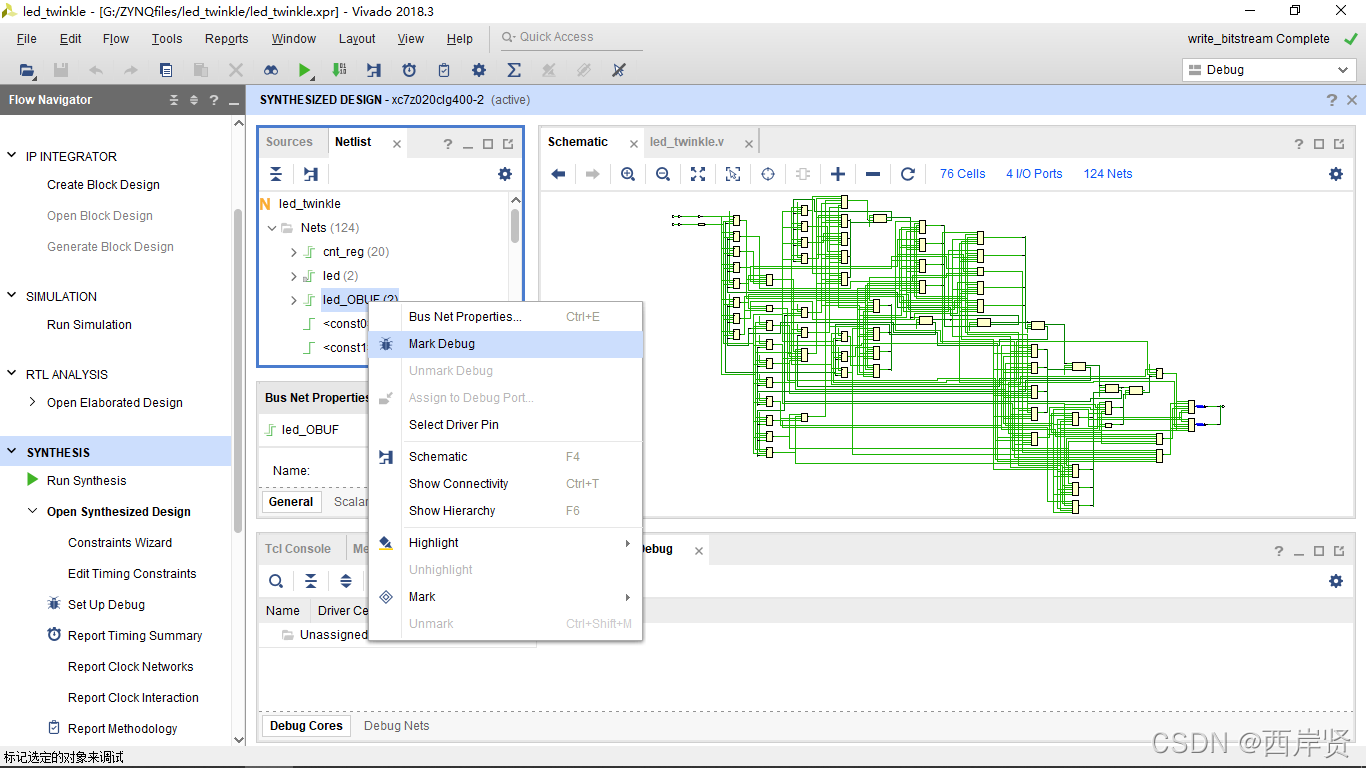This screenshot has width=1366, height=768.
Task: Switch to the Tcl Console tab
Action: (298, 549)
